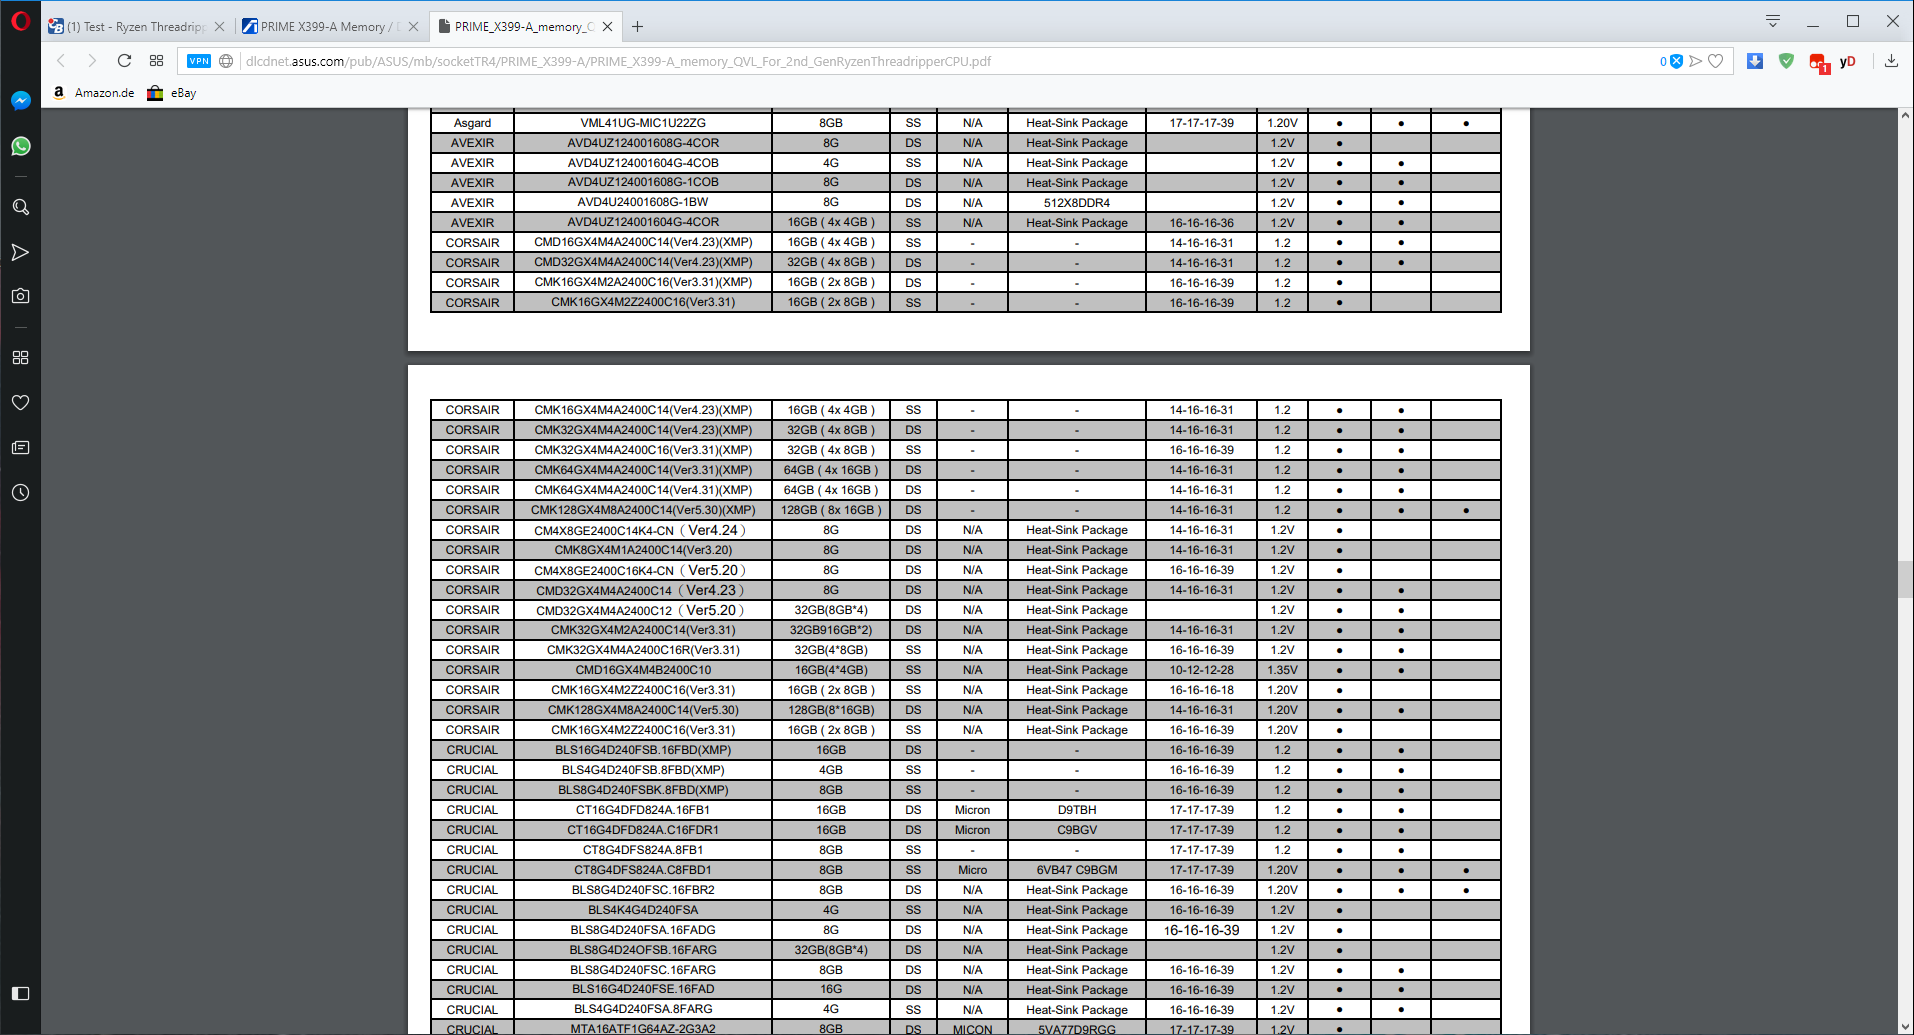Image resolution: width=1914 pixels, height=1035 pixels.
Task: Open the Speed Dial start page button in the toolbar
Action: [156, 61]
